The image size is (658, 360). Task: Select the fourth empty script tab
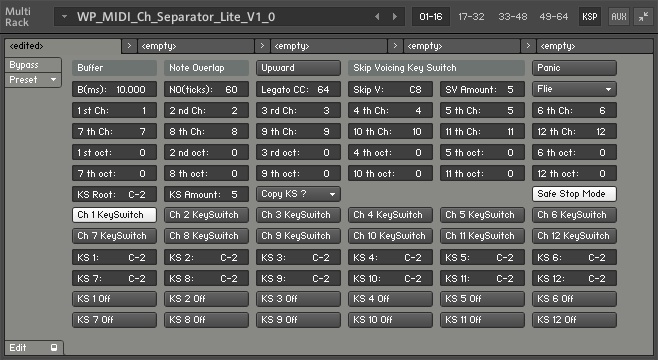click(462, 46)
